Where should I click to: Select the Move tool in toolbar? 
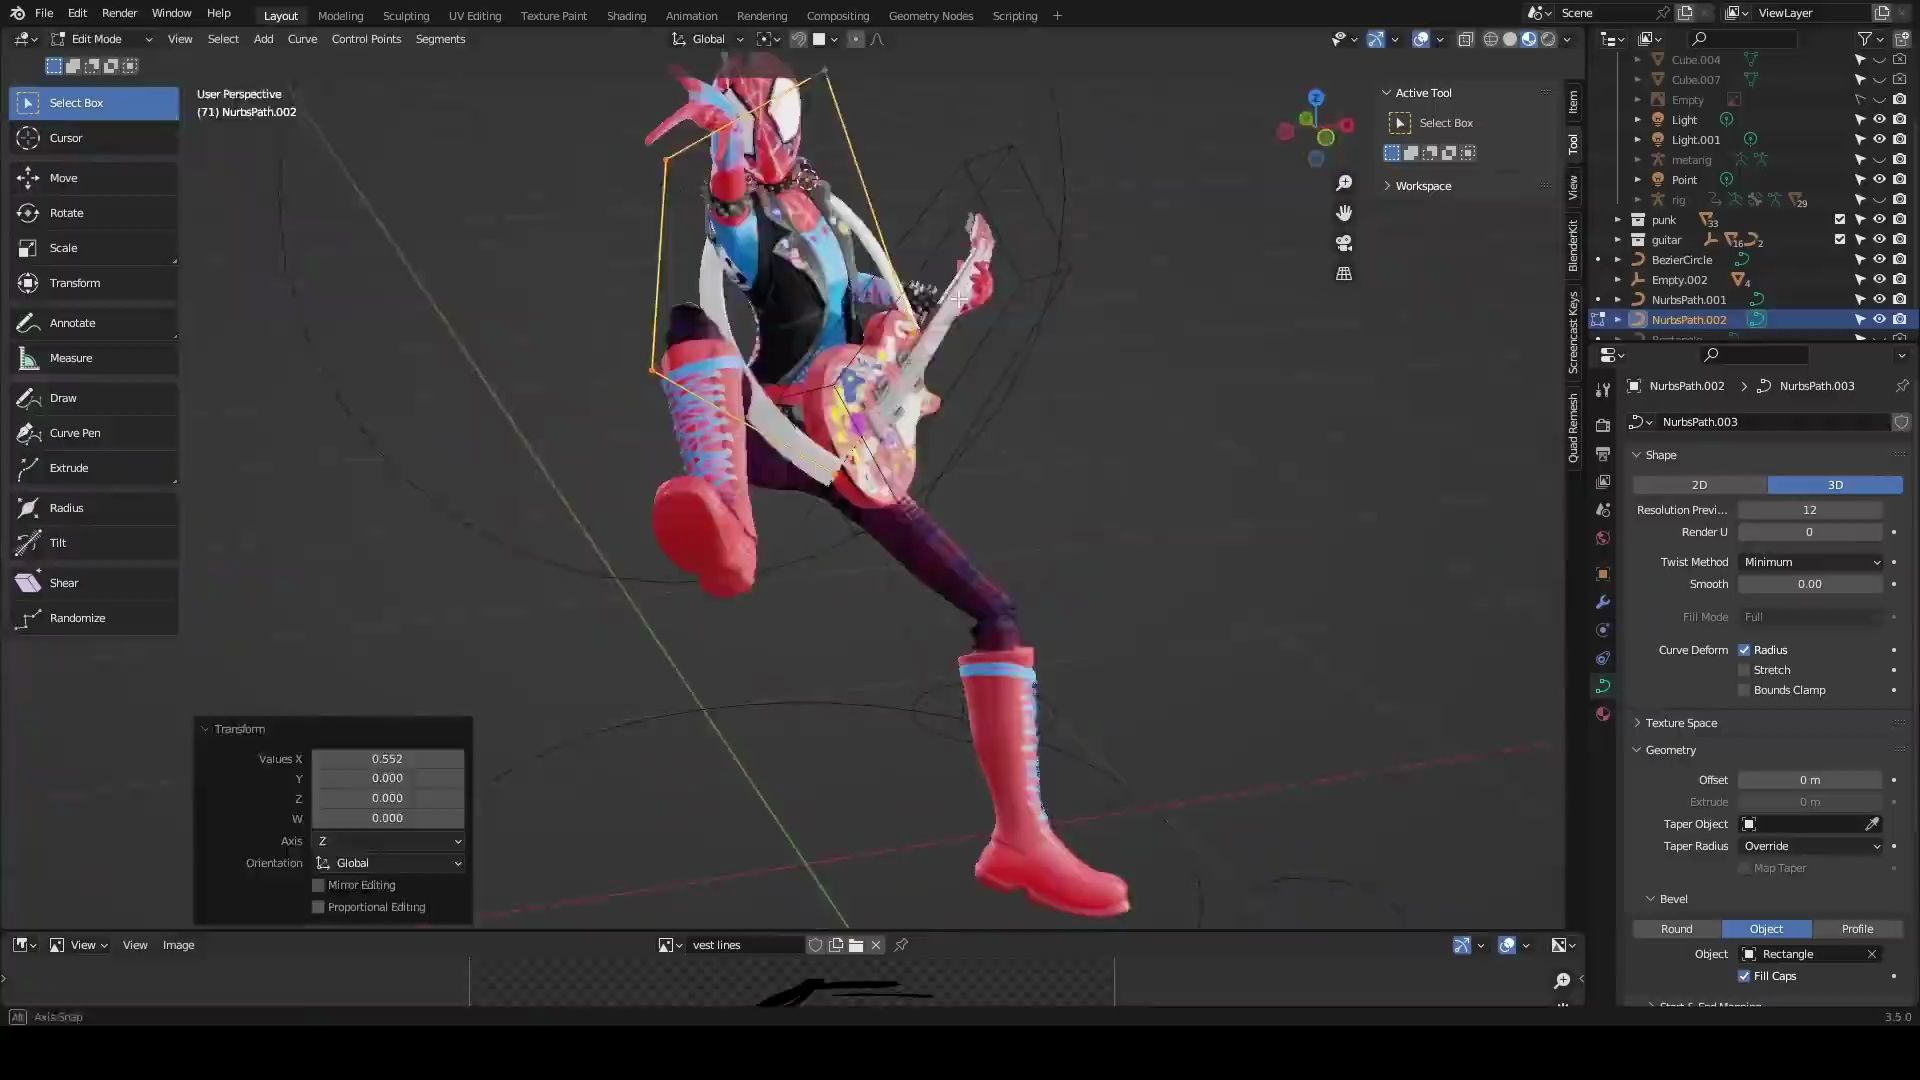pyautogui.click(x=63, y=177)
